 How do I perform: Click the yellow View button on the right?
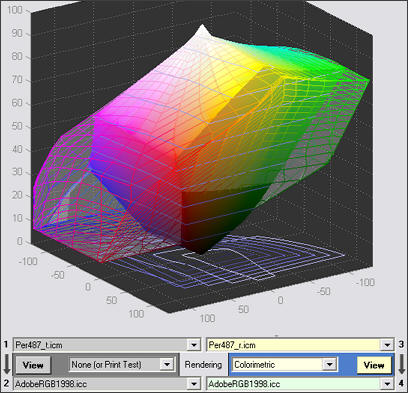coord(374,365)
